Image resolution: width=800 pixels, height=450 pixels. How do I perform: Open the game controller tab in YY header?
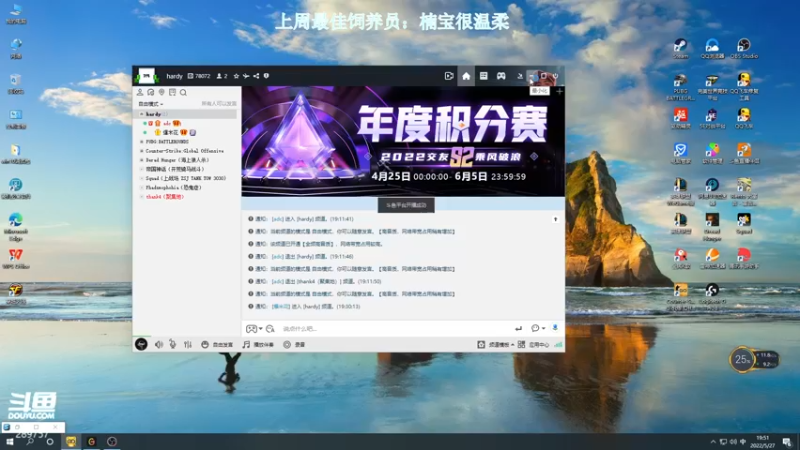point(501,76)
